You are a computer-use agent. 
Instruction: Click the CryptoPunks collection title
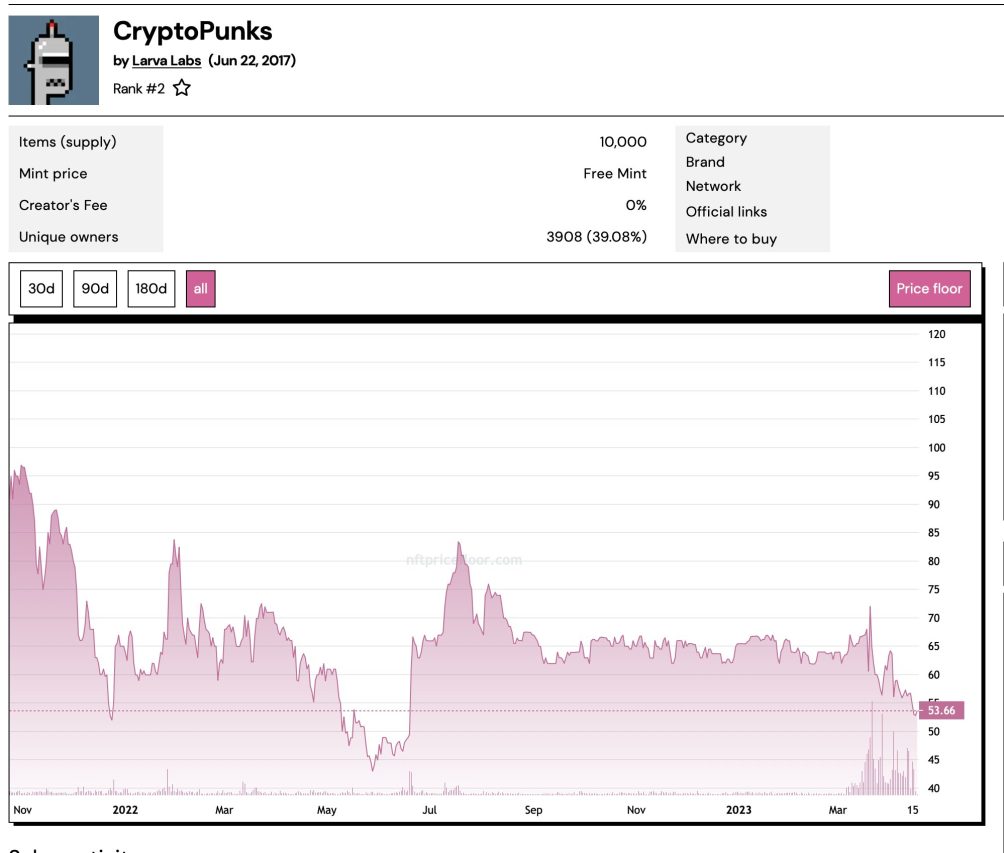193,31
